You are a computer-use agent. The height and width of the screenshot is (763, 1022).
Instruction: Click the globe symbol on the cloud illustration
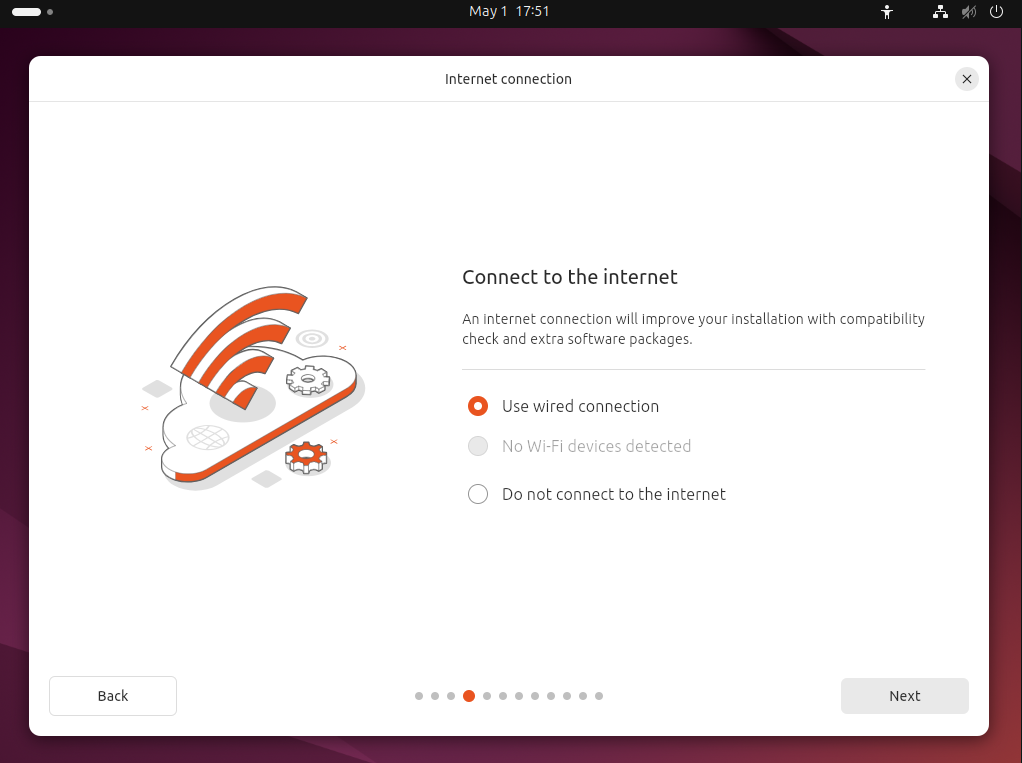[x=208, y=438]
